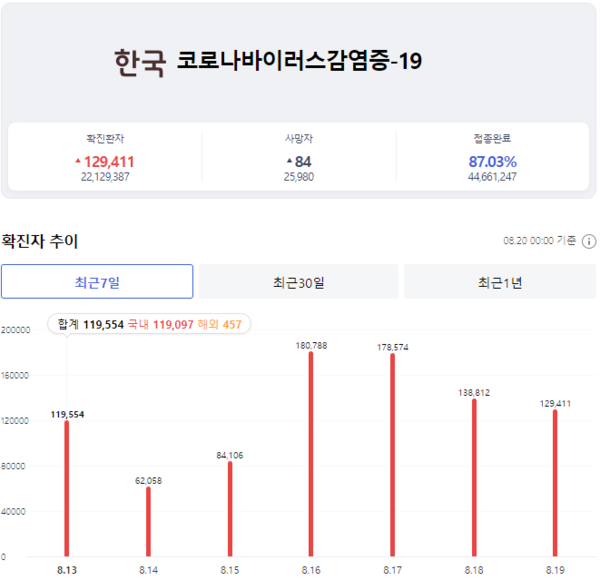Select the 8.14 bar showing 62,058

tap(148, 521)
